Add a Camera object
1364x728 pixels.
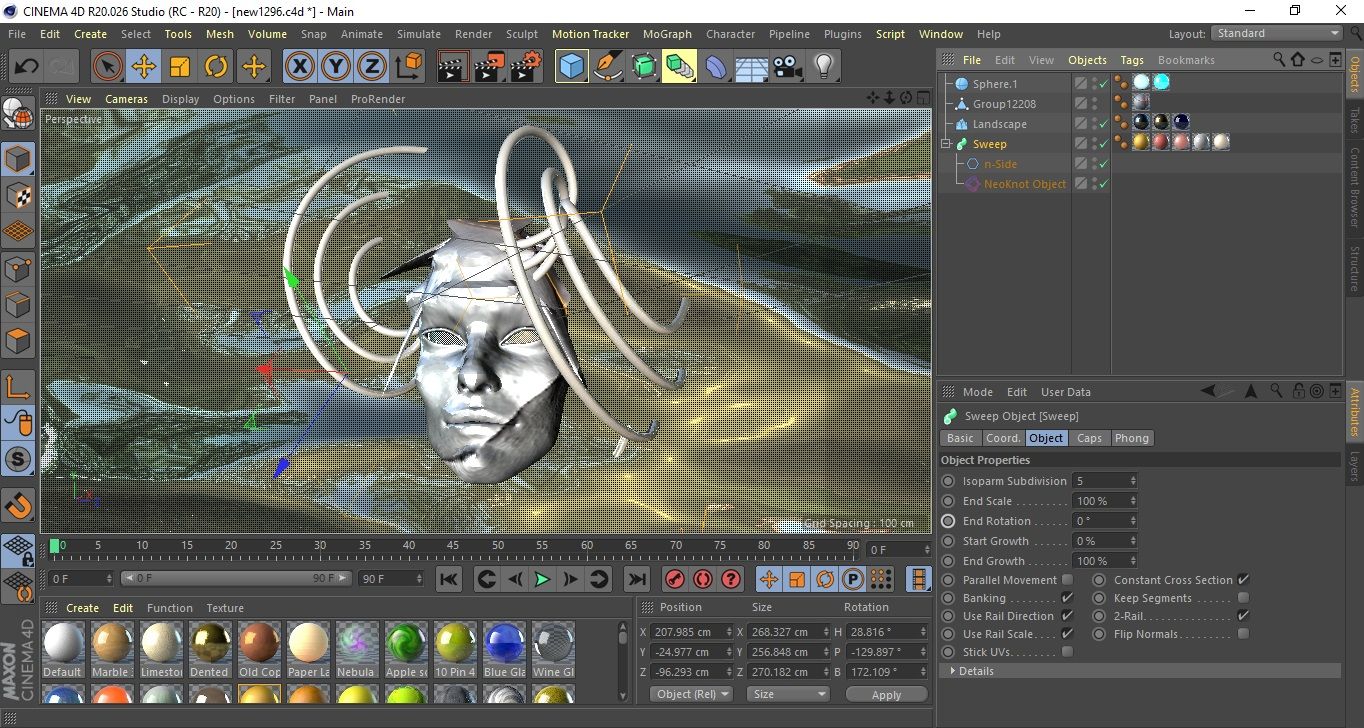point(787,67)
